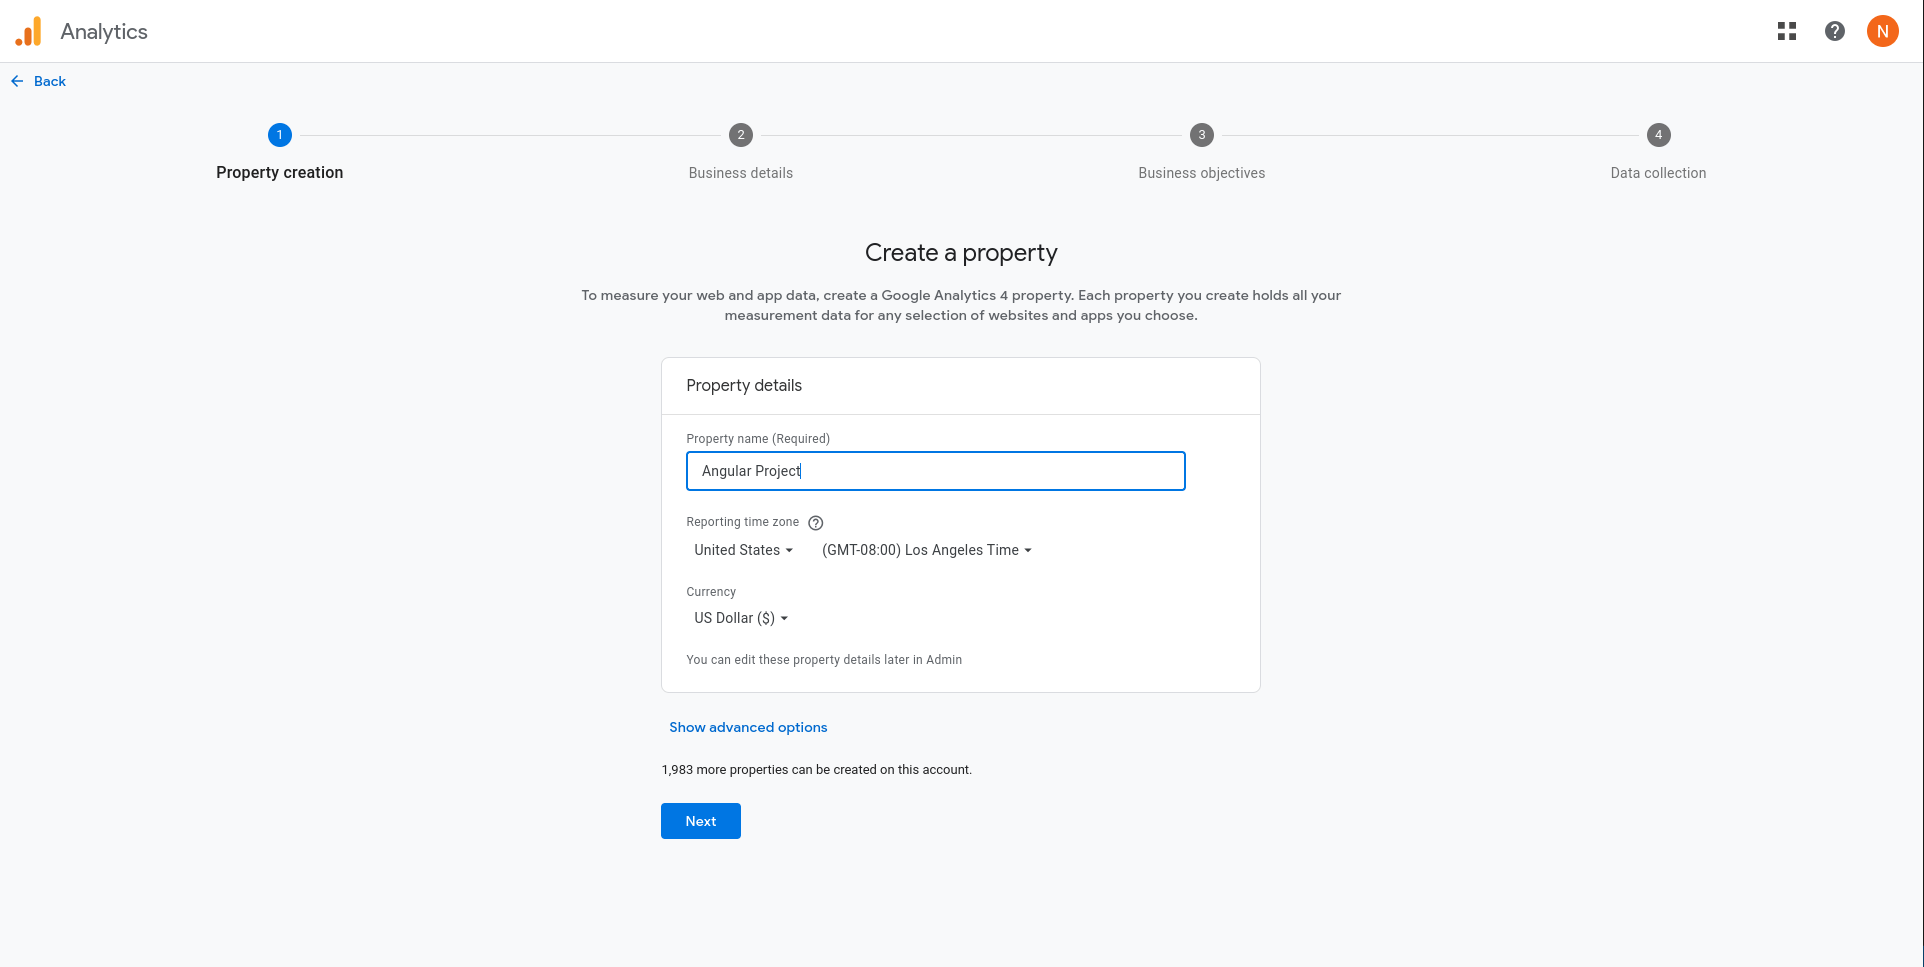Switch to the Business details step label
The width and height of the screenshot is (1924, 967).
click(740, 172)
